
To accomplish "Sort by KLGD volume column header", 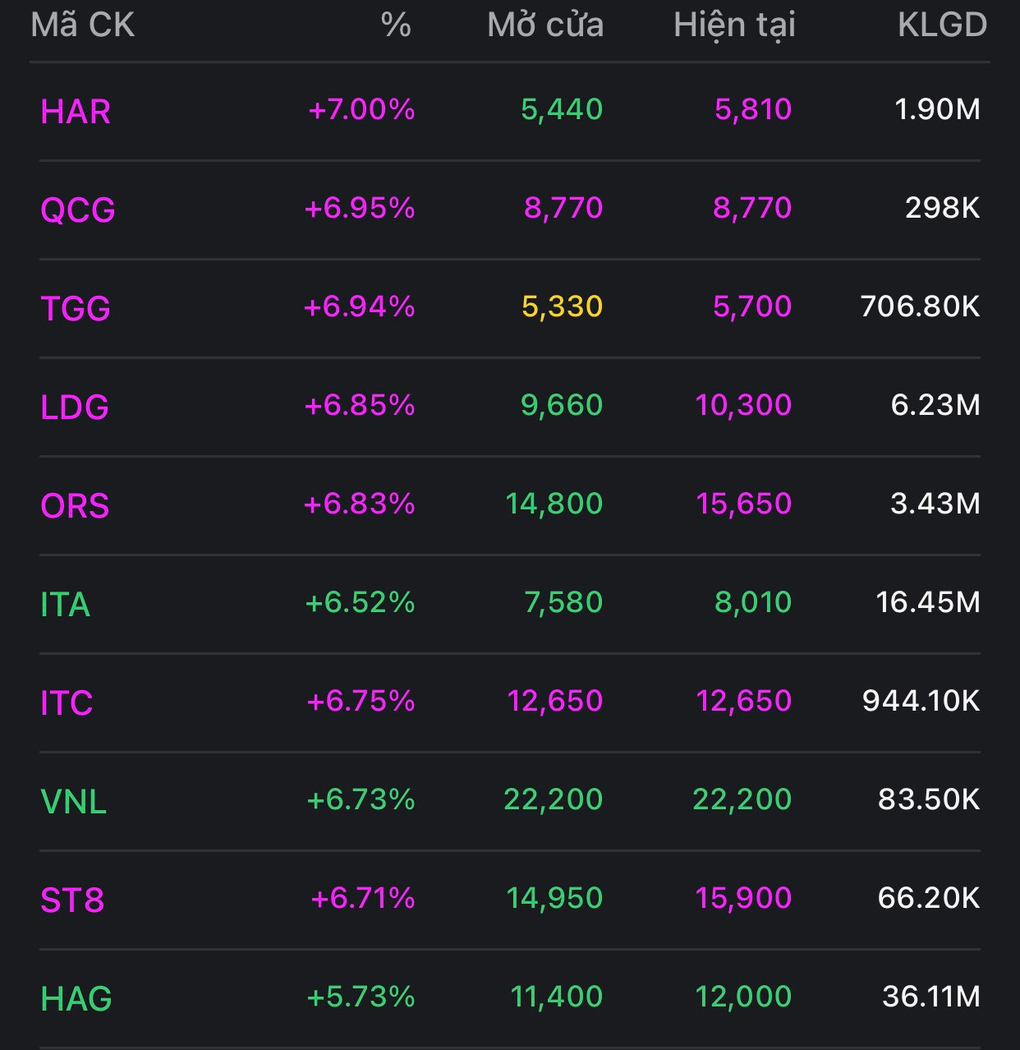I will click(941, 25).
